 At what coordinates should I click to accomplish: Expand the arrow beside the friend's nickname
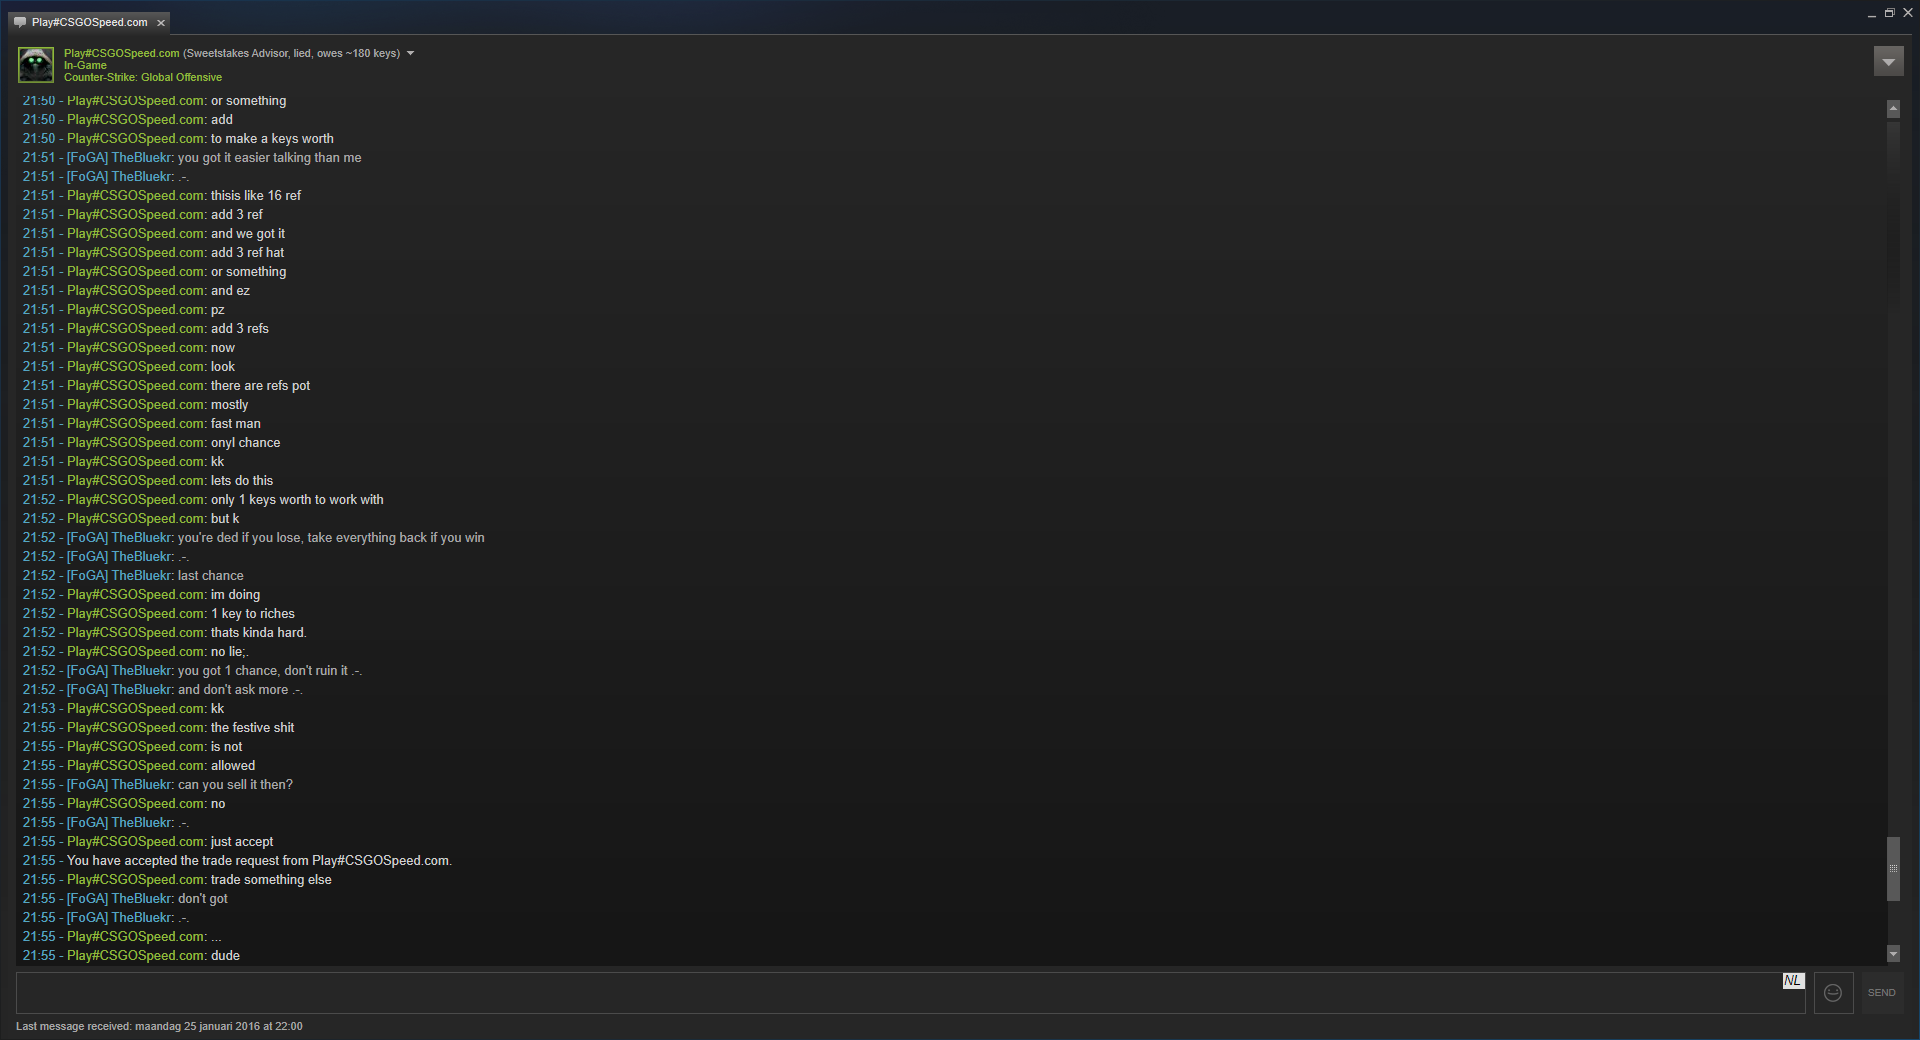tap(410, 53)
